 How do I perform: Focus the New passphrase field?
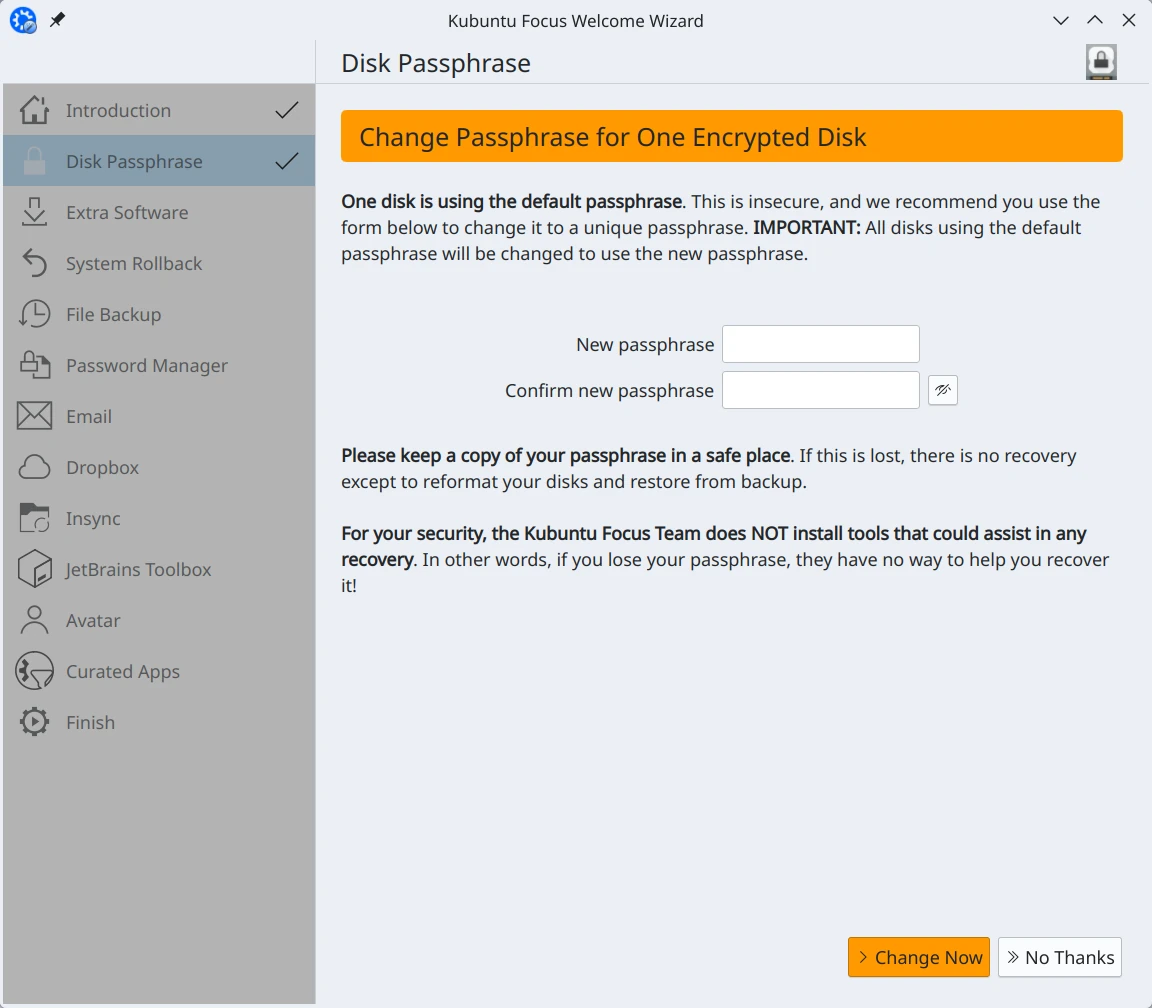coord(821,344)
